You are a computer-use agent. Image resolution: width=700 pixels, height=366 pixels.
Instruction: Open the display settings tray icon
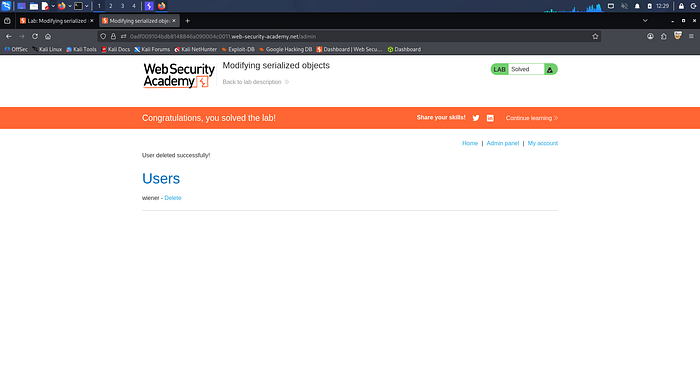(611, 6)
